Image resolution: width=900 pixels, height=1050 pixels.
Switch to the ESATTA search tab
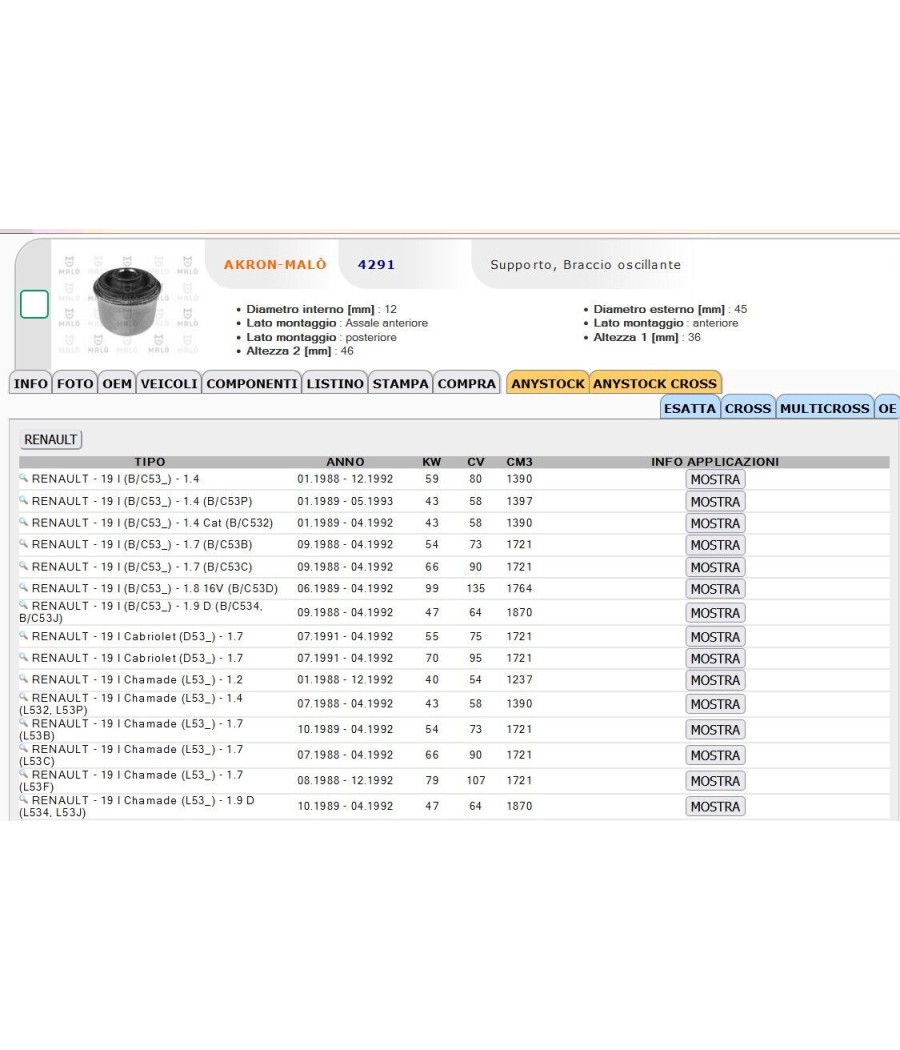[x=690, y=408]
